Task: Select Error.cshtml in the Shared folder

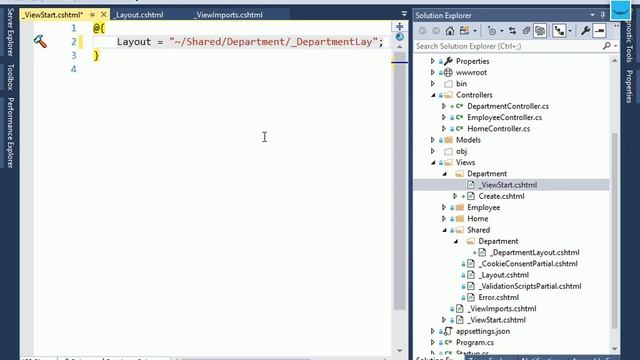Action: pos(498,298)
